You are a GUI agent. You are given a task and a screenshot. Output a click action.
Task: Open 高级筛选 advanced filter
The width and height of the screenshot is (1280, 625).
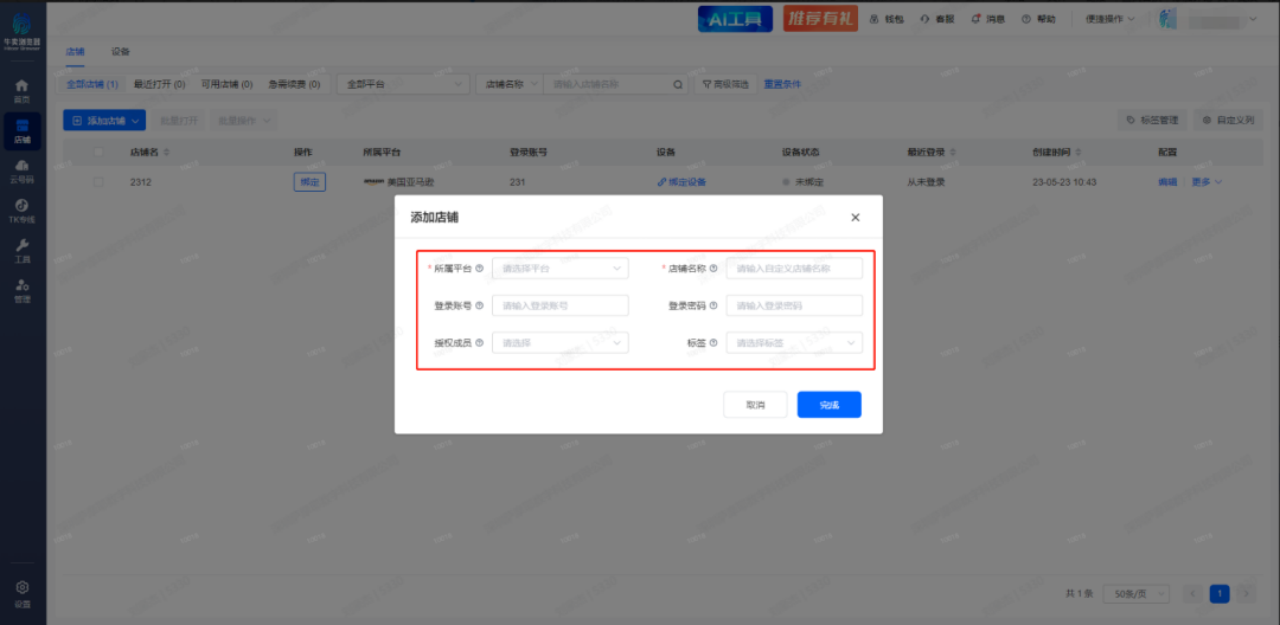(x=725, y=85)
